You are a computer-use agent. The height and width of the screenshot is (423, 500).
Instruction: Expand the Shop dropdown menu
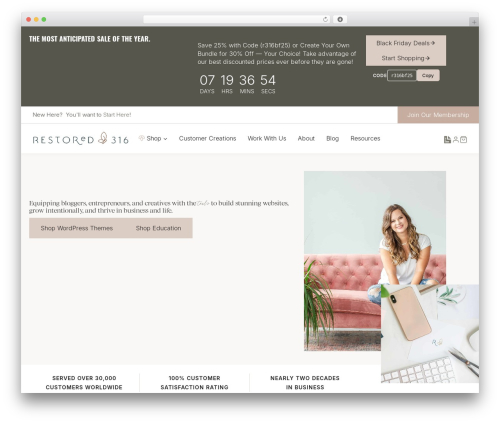click(157, 138)
